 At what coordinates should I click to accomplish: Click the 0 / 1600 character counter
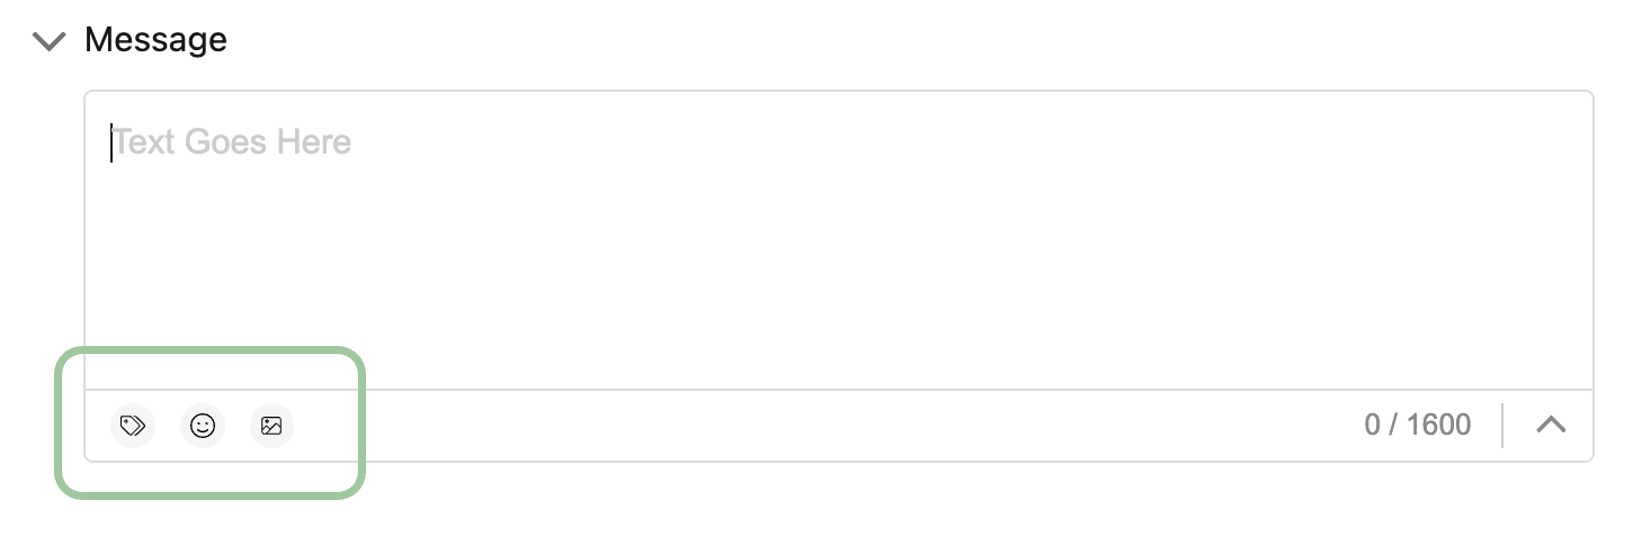[1417, 425]
